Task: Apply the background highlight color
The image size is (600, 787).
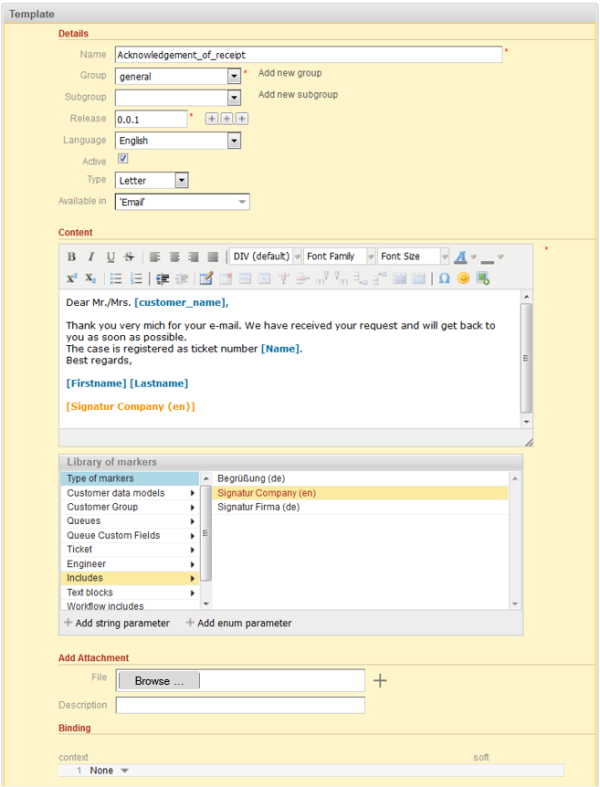Action: [487, 257]
